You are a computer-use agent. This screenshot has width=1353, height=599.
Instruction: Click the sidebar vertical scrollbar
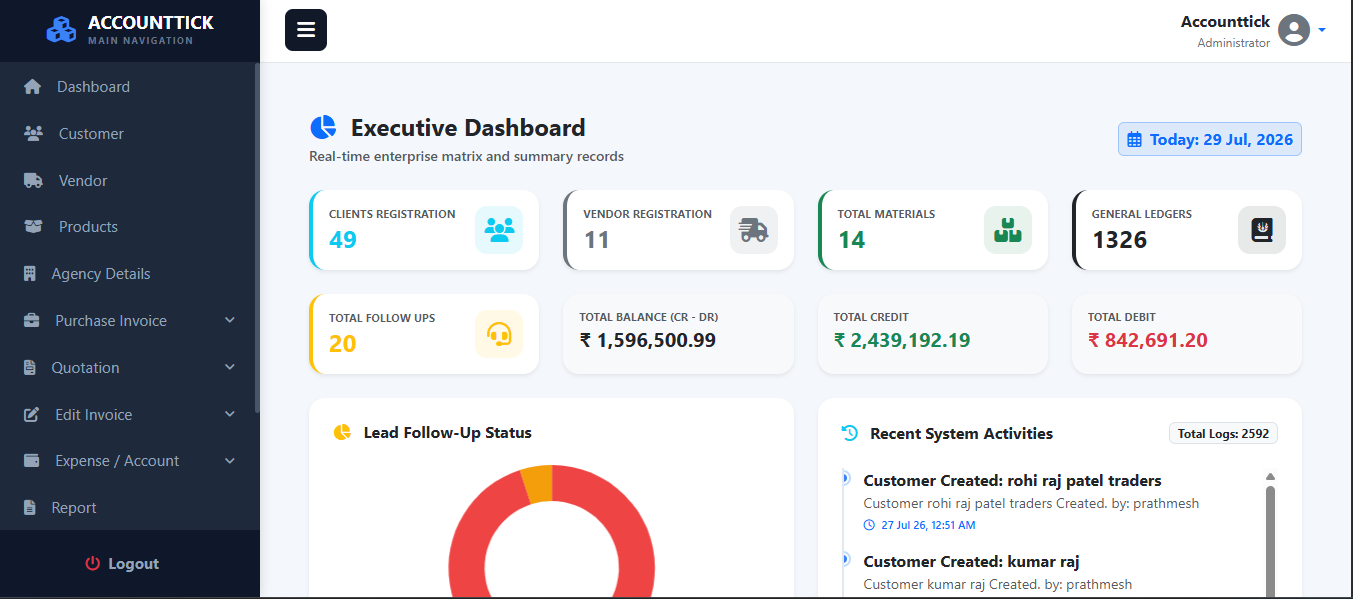tap(257, 238)
